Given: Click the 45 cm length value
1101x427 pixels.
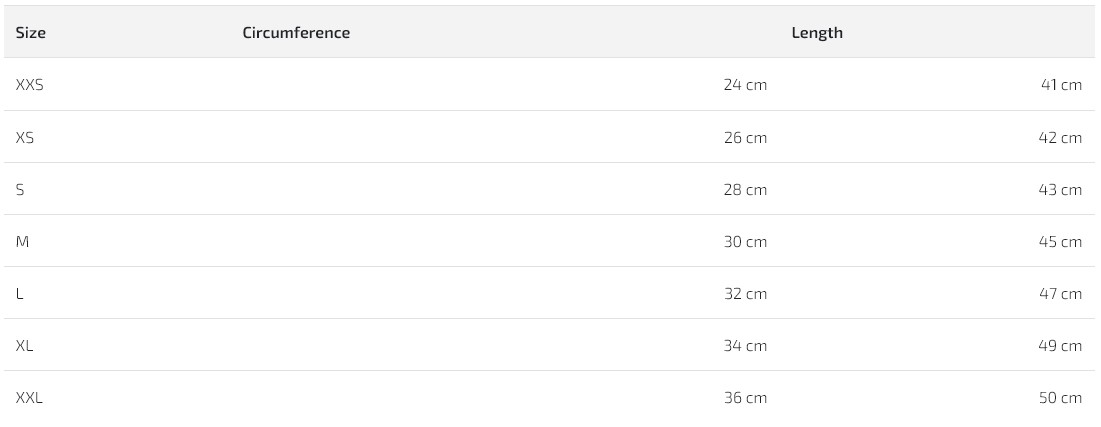Looking at the screenshot, I should click(x=1060, y=241).
